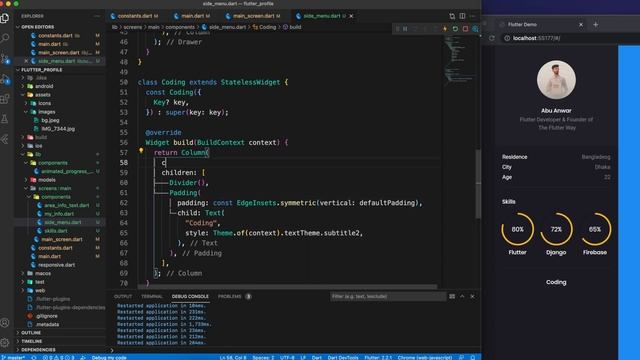Viewport: 640px width, 360px height.
Task: Open the Testing flask view
Action: coord(5,119)
